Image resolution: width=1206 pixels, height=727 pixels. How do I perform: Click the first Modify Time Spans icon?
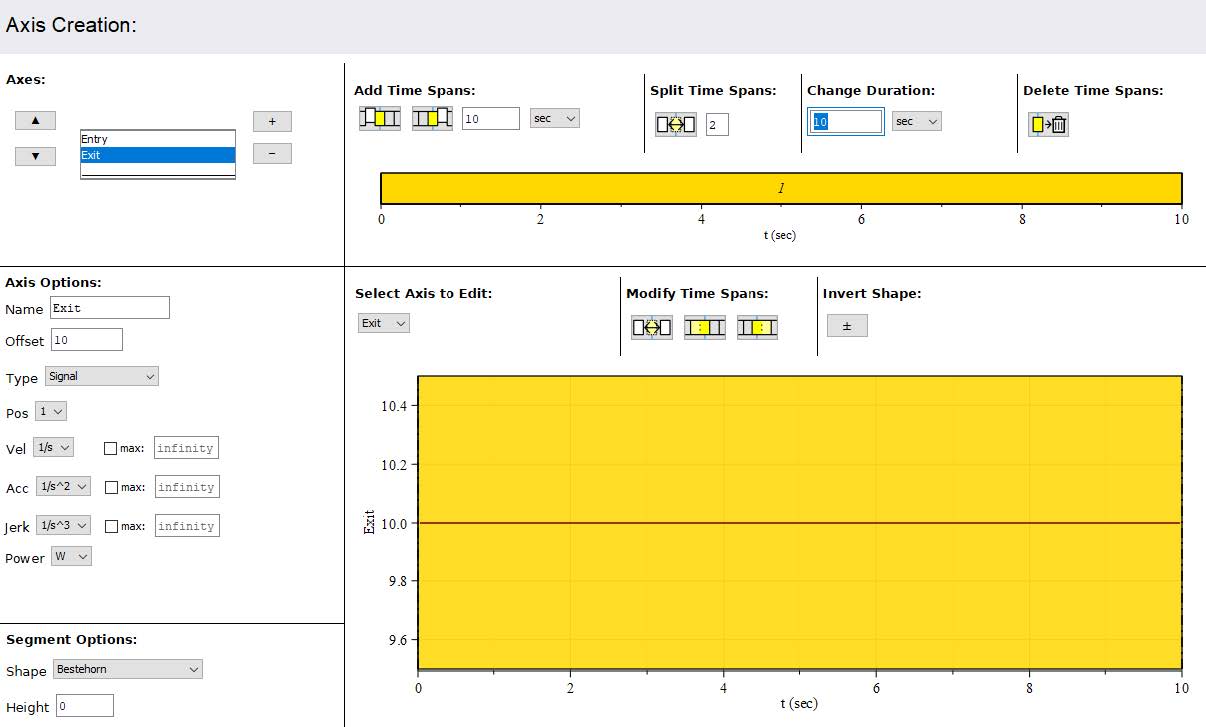tap(651, 327)
